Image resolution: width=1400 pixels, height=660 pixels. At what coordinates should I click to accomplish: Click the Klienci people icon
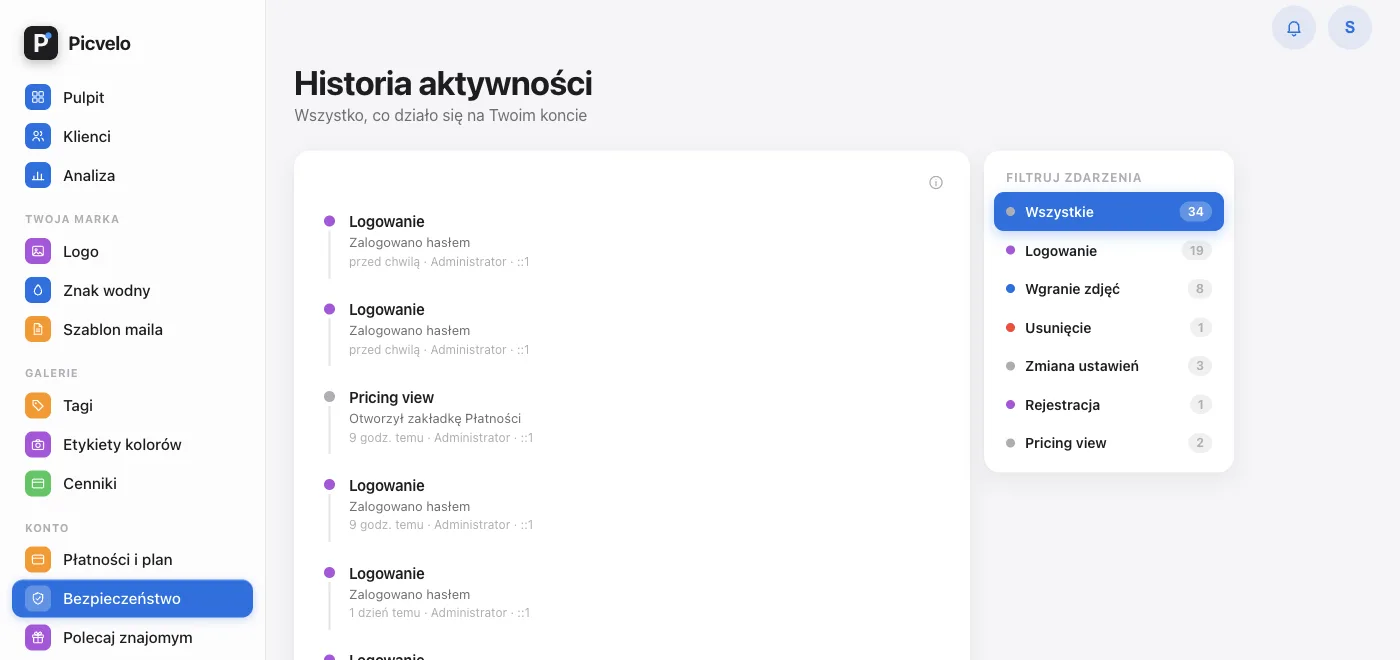(38, 136)
